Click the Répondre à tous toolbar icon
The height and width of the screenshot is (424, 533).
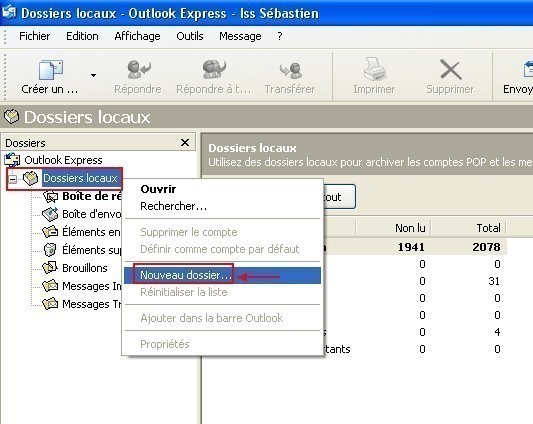pyautogui.click(x=214, y=69)
